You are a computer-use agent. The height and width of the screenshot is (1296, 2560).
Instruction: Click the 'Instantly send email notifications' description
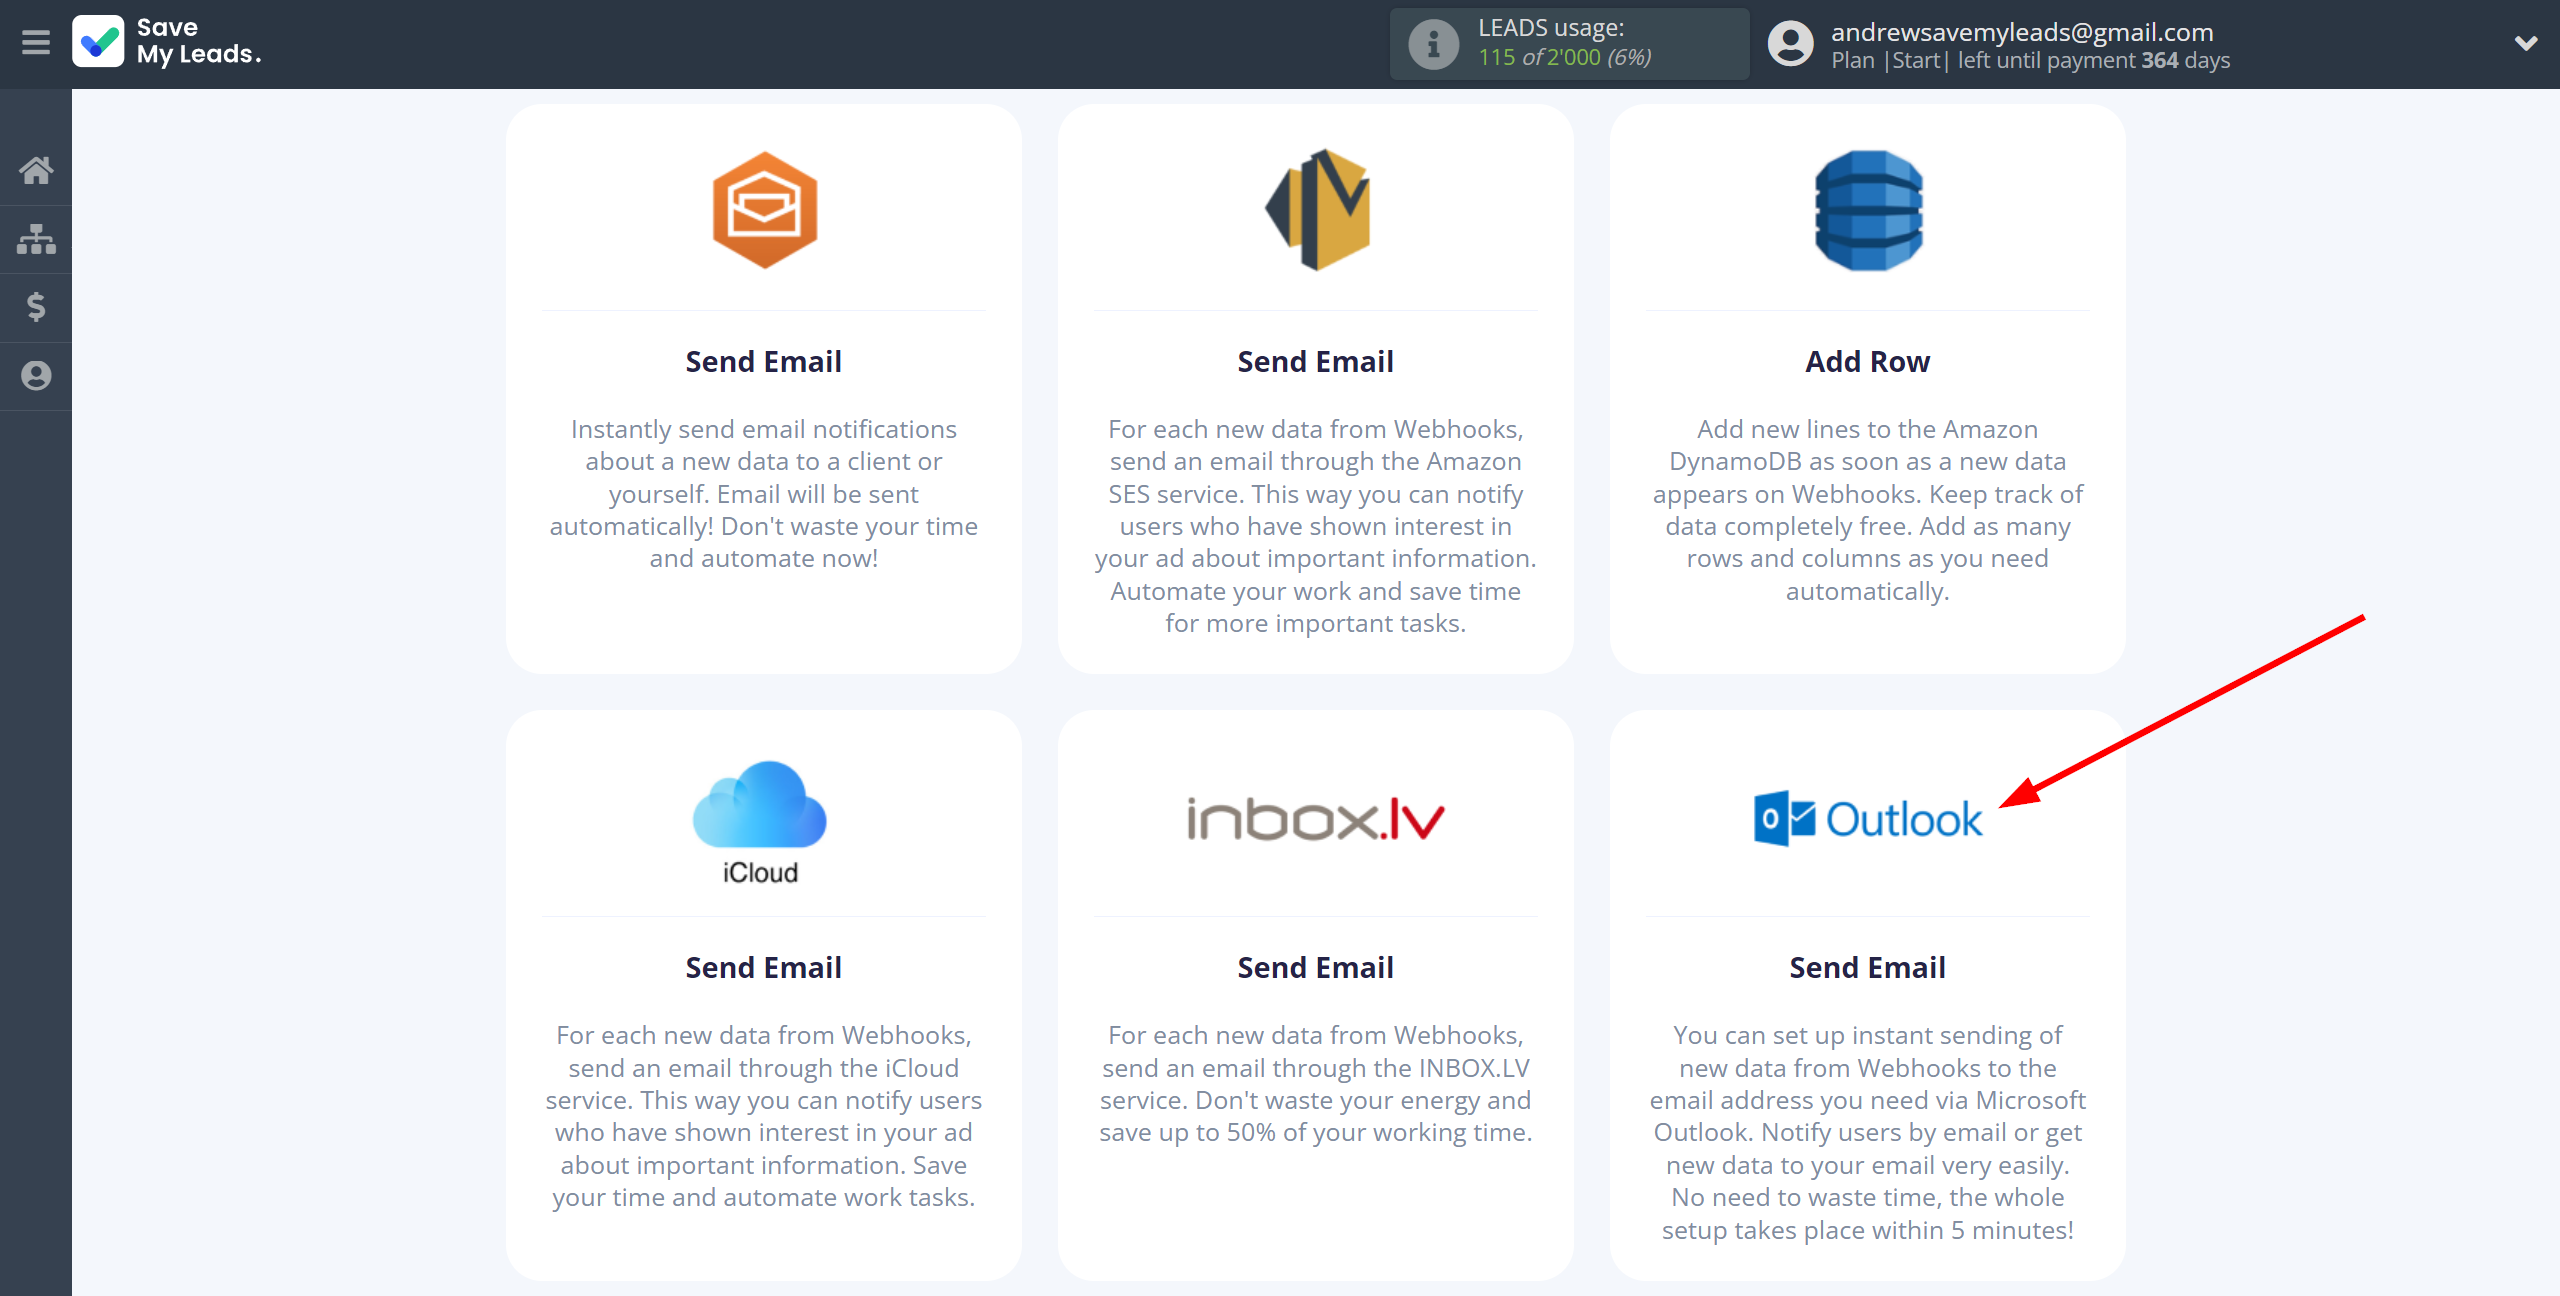[764, 494]
